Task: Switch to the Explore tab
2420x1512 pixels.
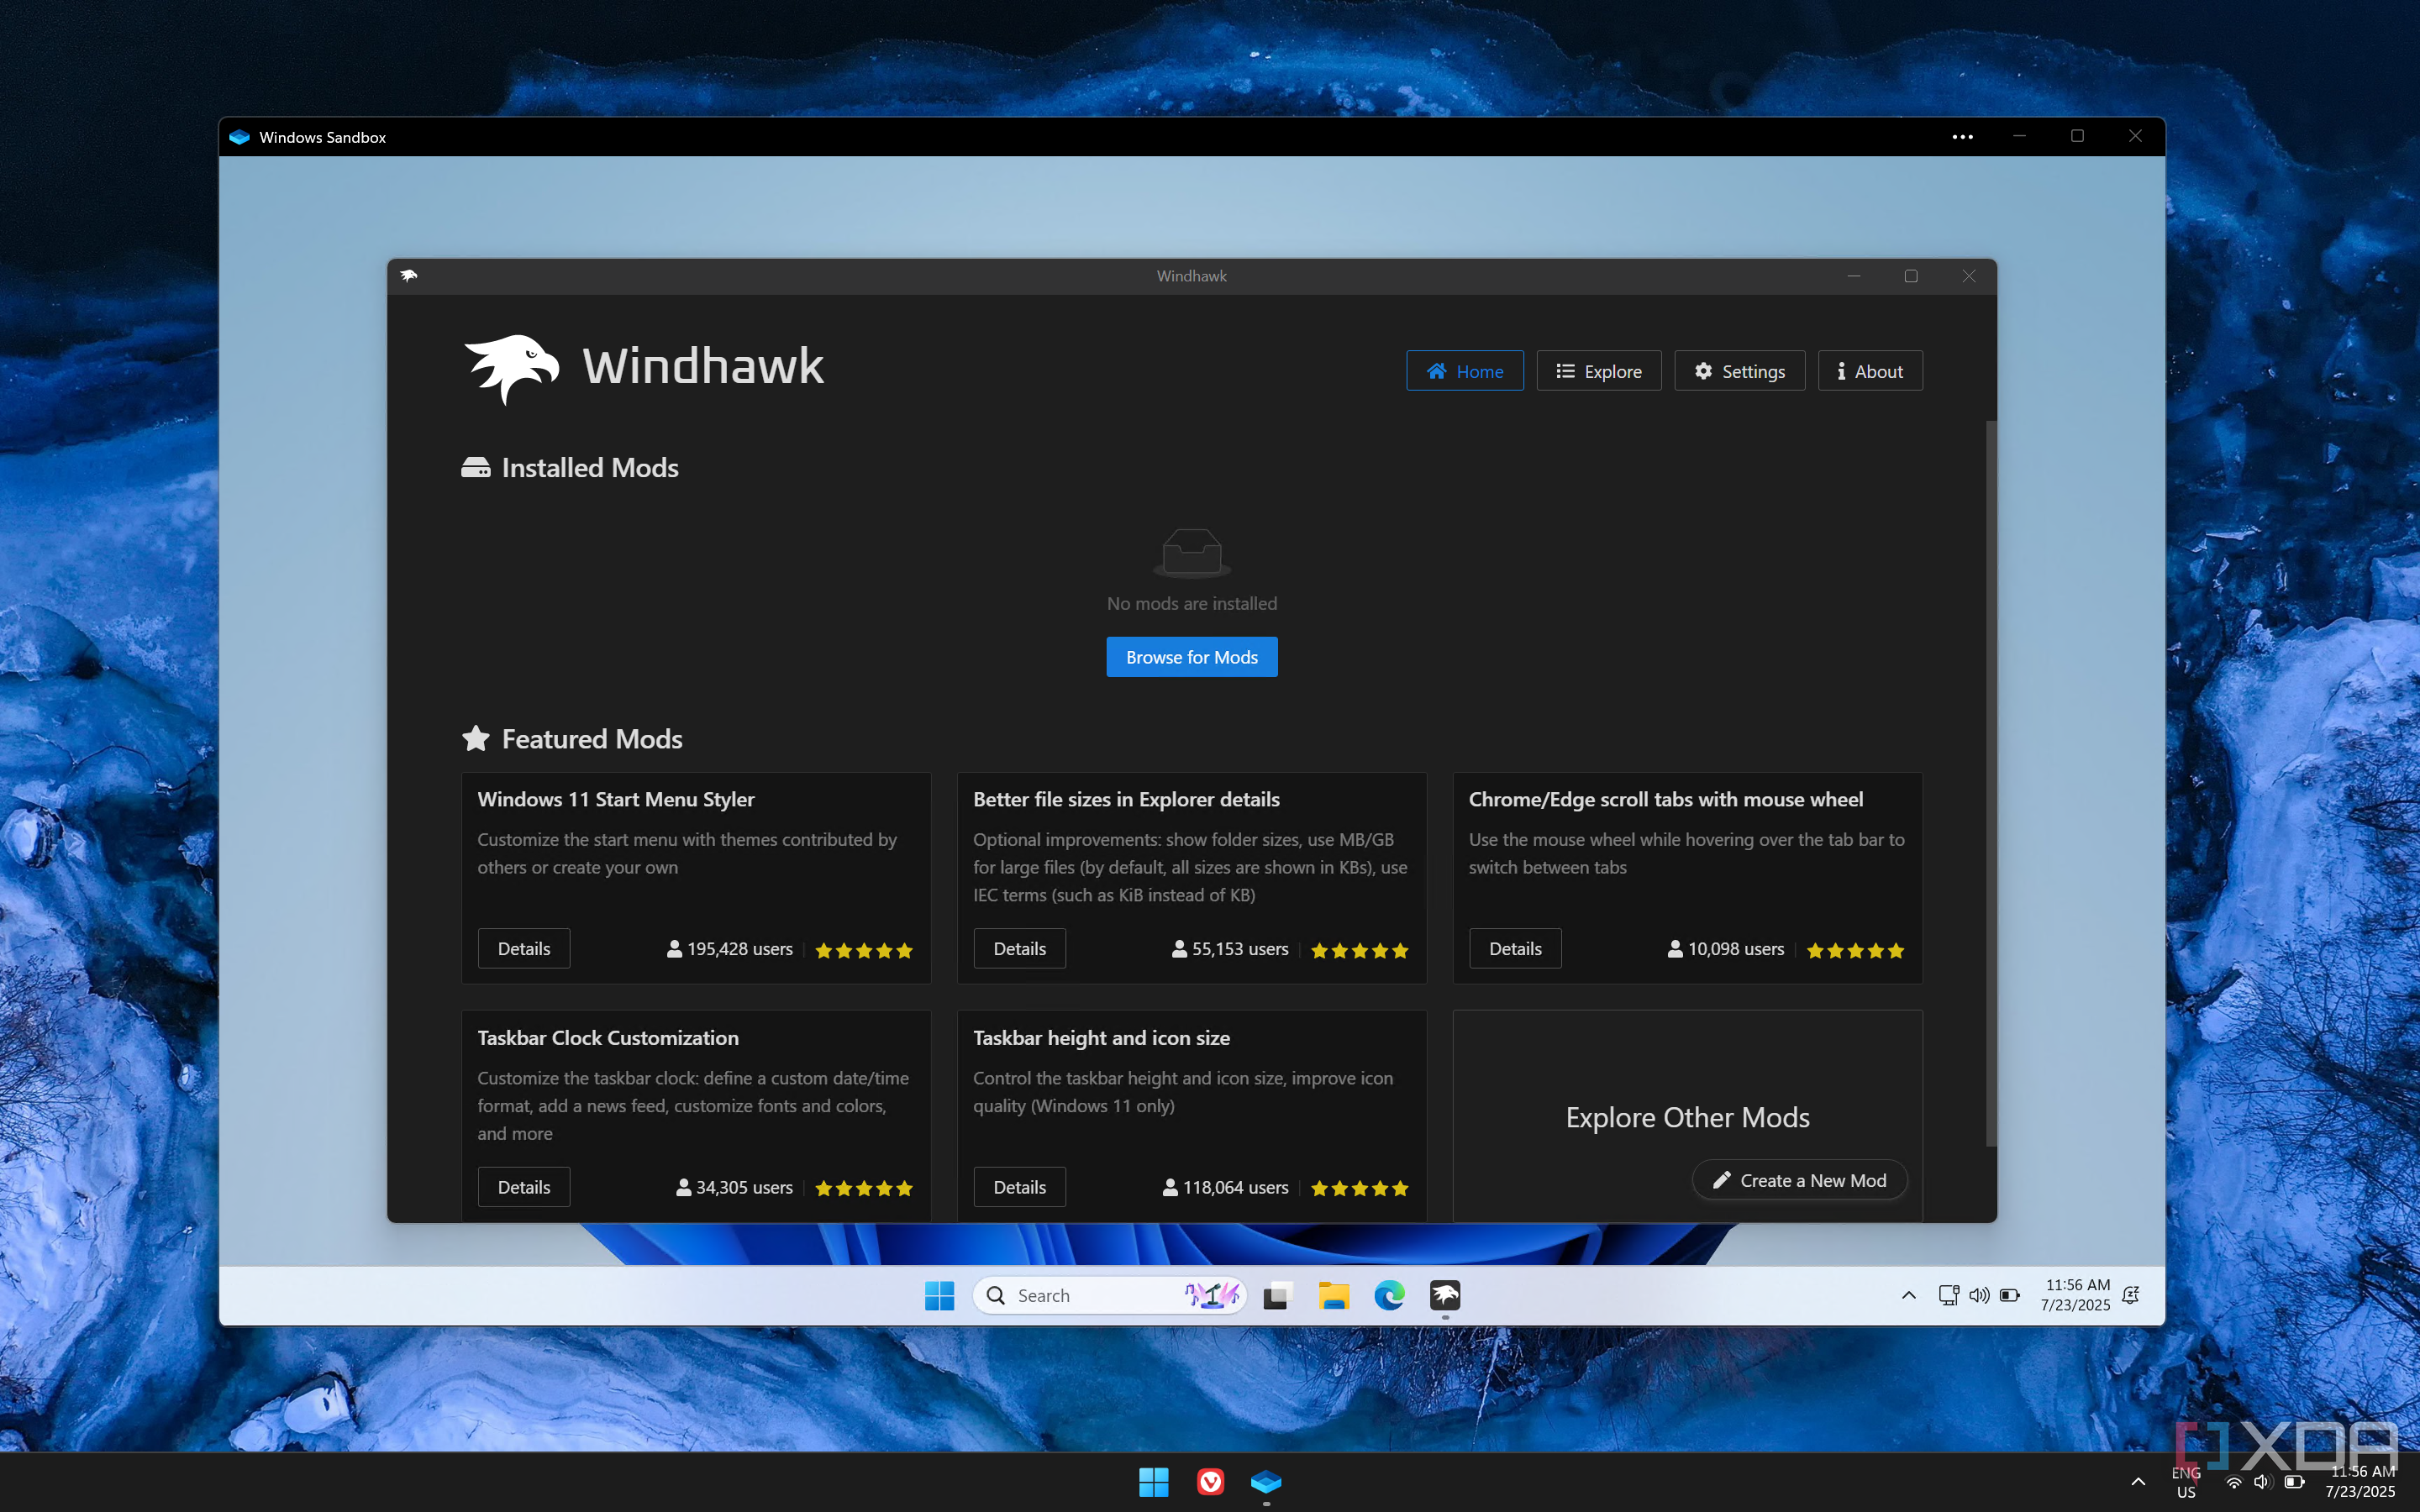Action: click(x=1598, y=371)
